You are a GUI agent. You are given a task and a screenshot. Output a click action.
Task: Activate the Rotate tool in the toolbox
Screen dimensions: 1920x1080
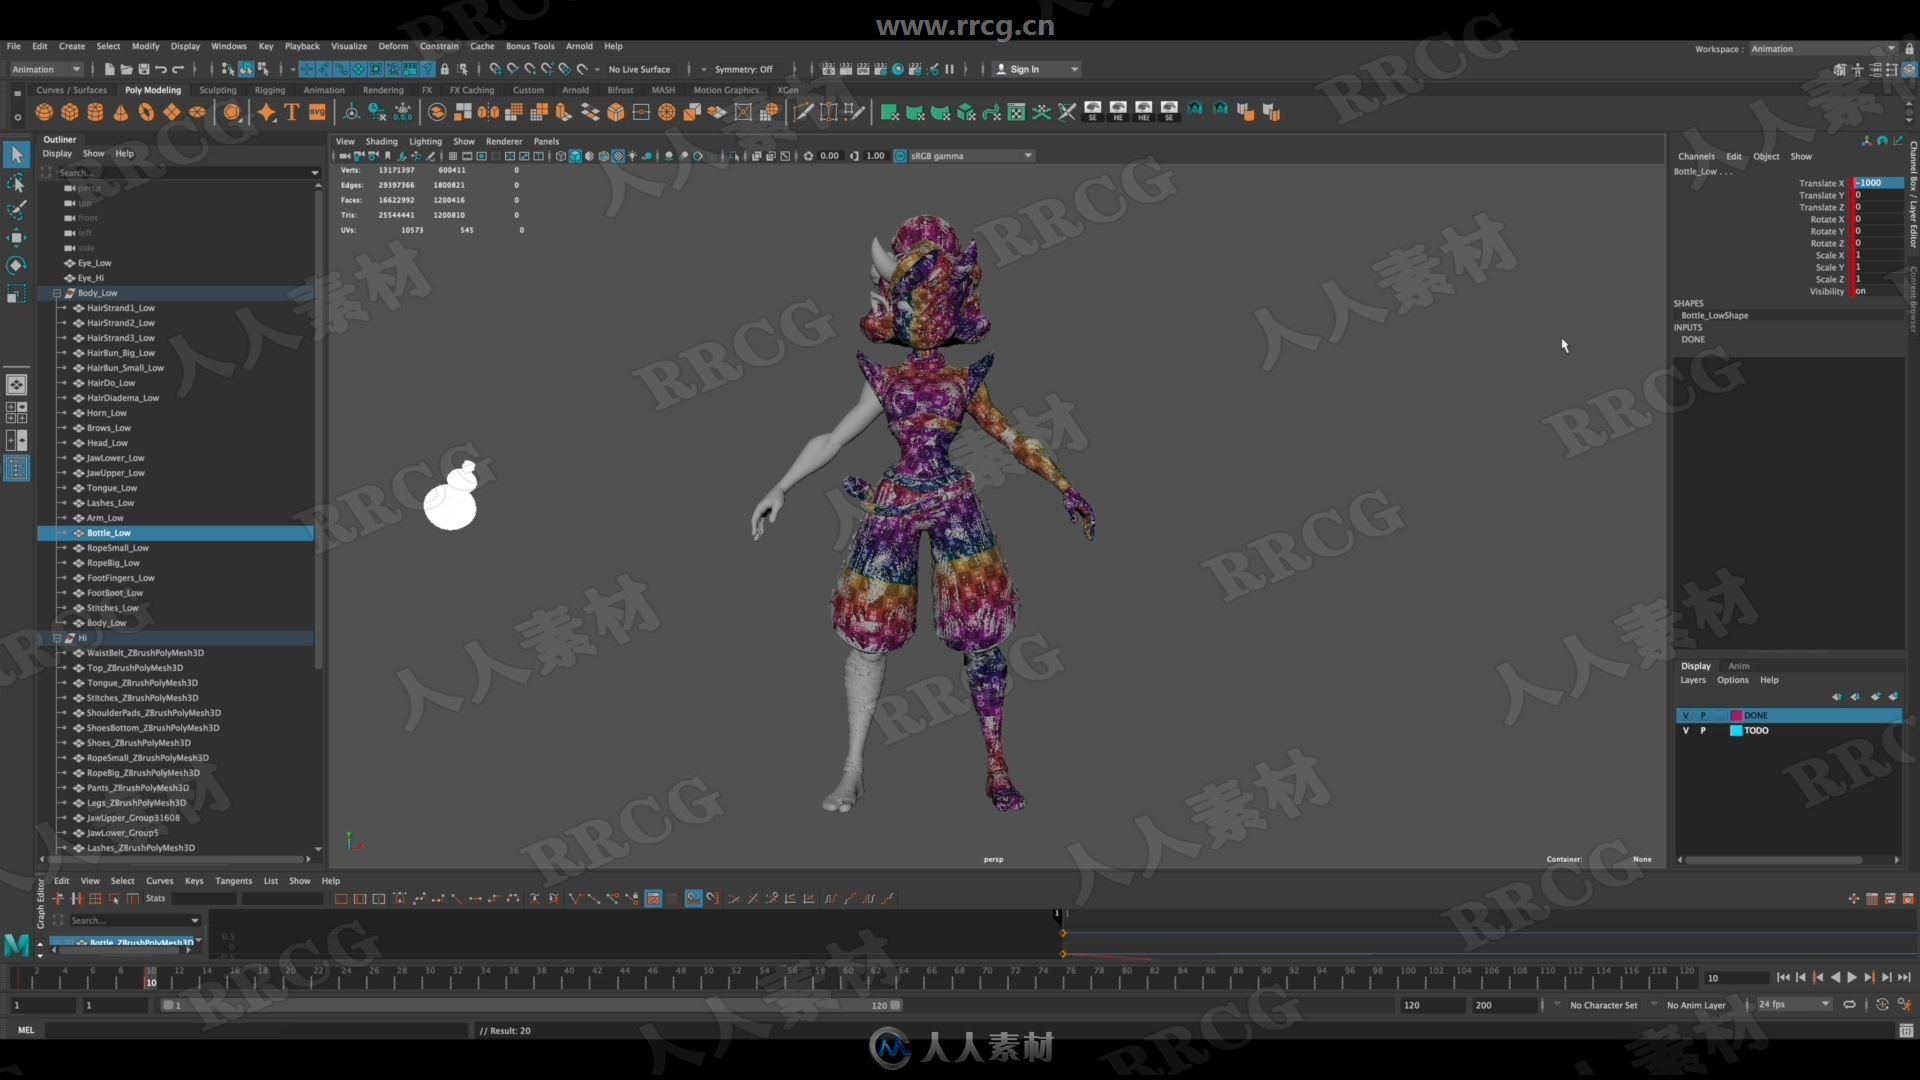click(x=16, y=266)
